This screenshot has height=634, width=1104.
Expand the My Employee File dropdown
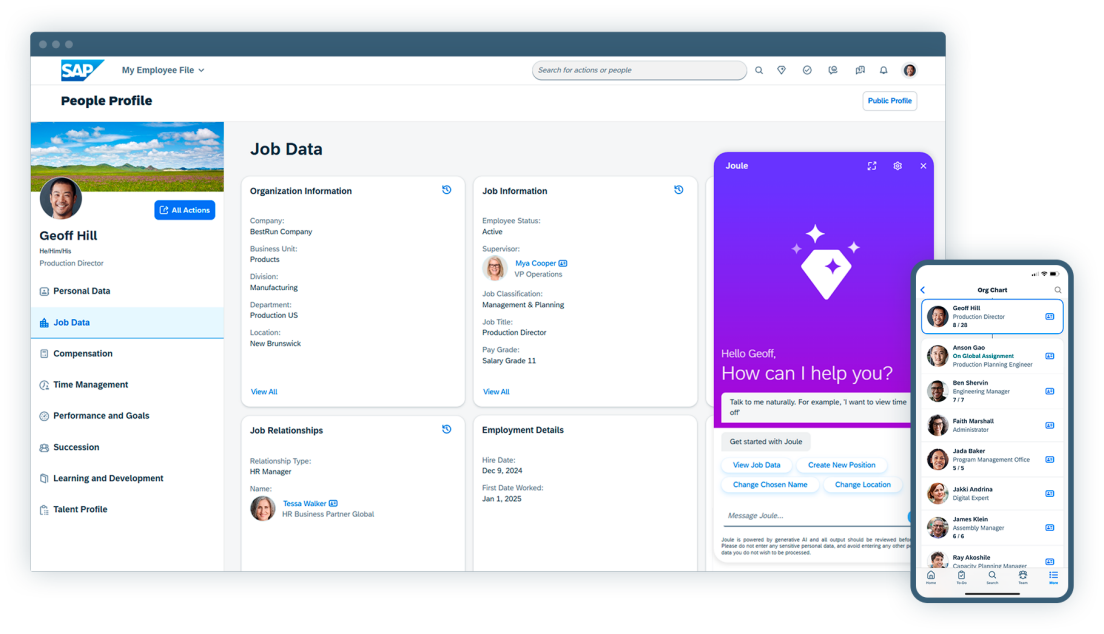pos(162,70)
